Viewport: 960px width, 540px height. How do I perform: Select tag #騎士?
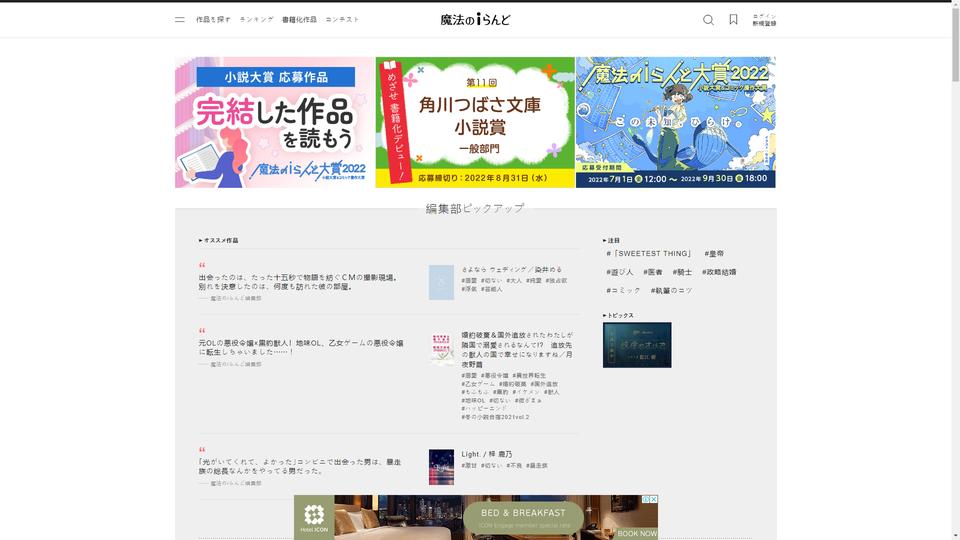click(x=682, y=272)
